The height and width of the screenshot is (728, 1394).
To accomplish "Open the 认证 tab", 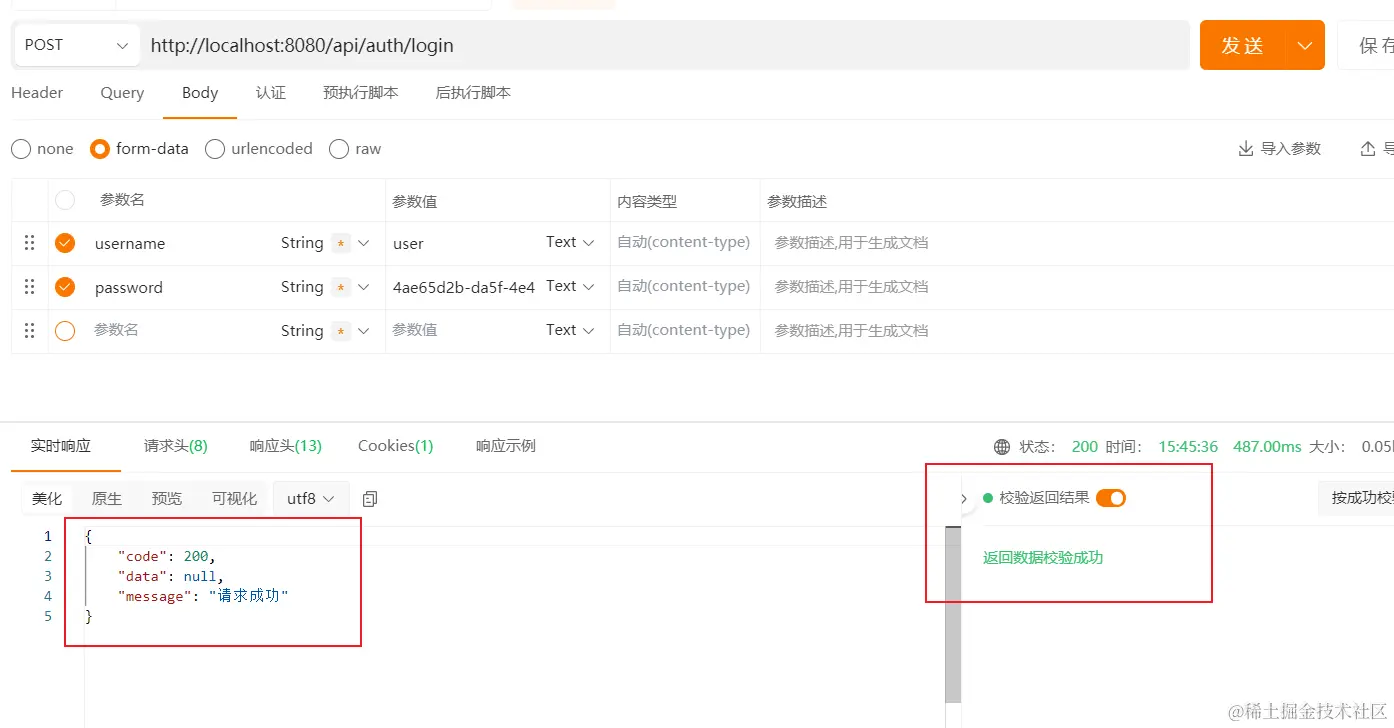I will [271, 93].
